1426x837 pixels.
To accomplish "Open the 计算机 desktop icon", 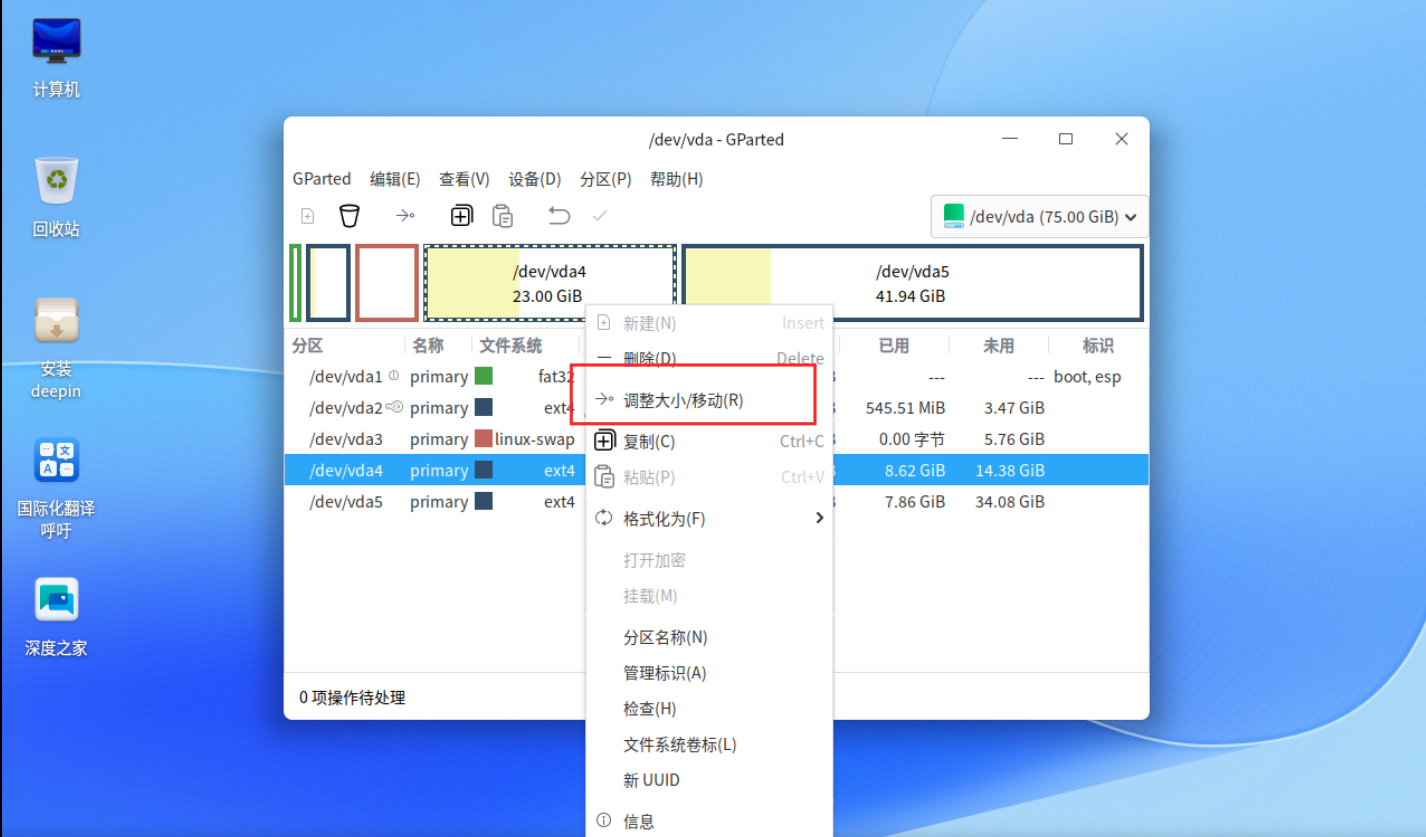I will tap(56, 57).
